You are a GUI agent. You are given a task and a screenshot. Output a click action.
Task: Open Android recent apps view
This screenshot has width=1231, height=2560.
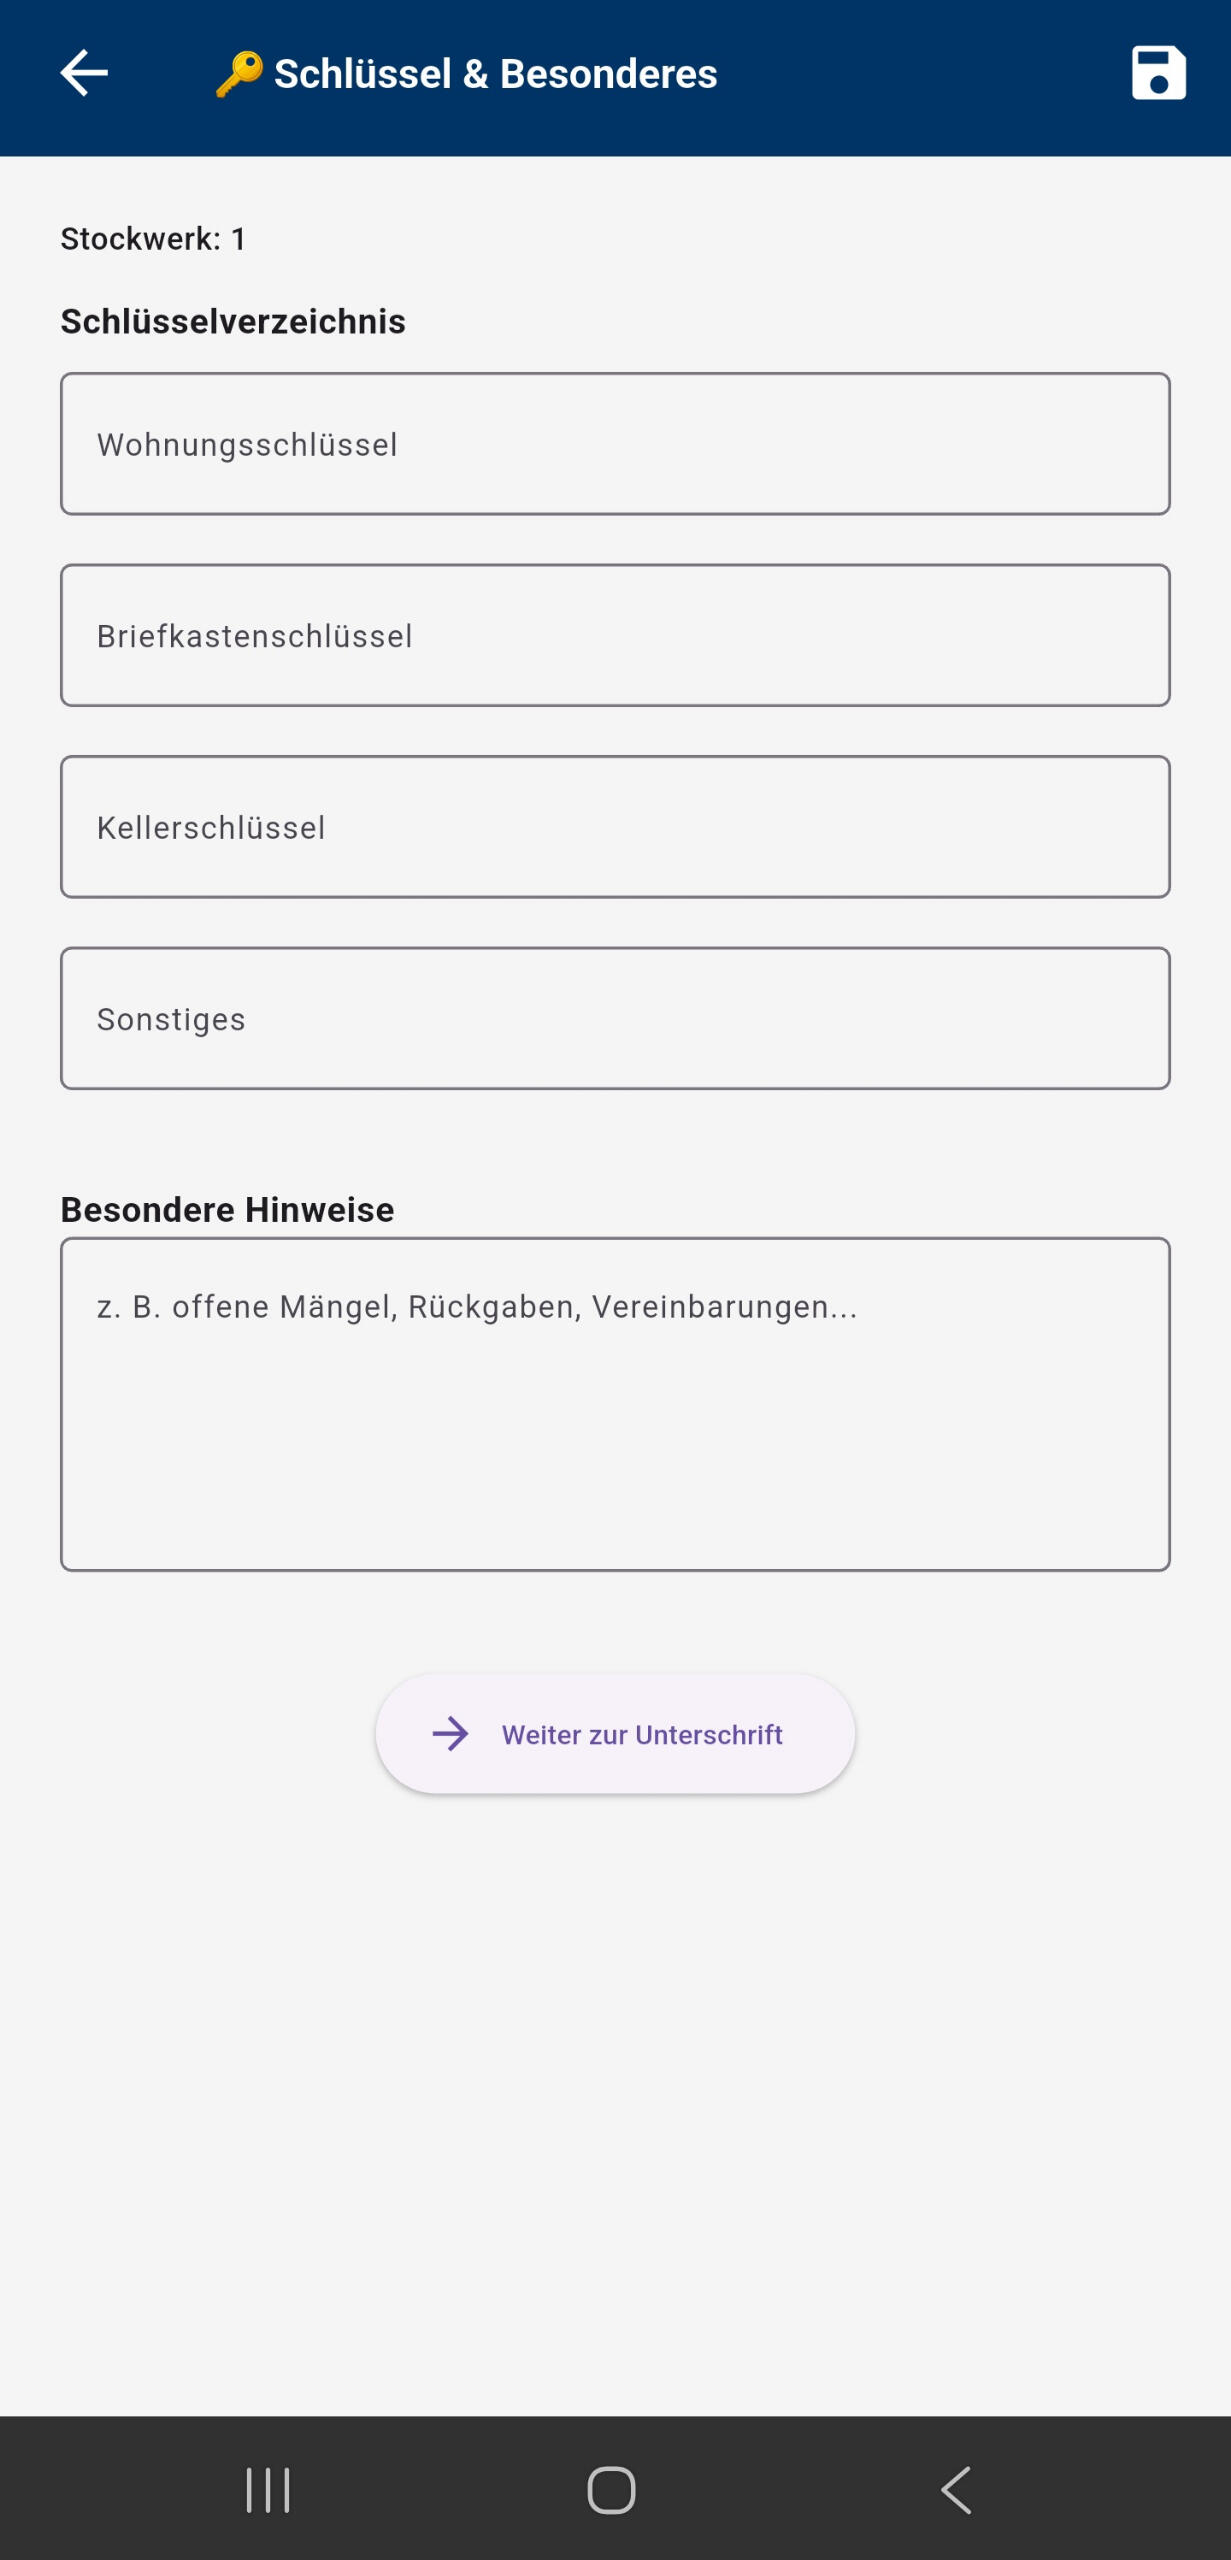pyautogui.click(x=268, y=2489)
